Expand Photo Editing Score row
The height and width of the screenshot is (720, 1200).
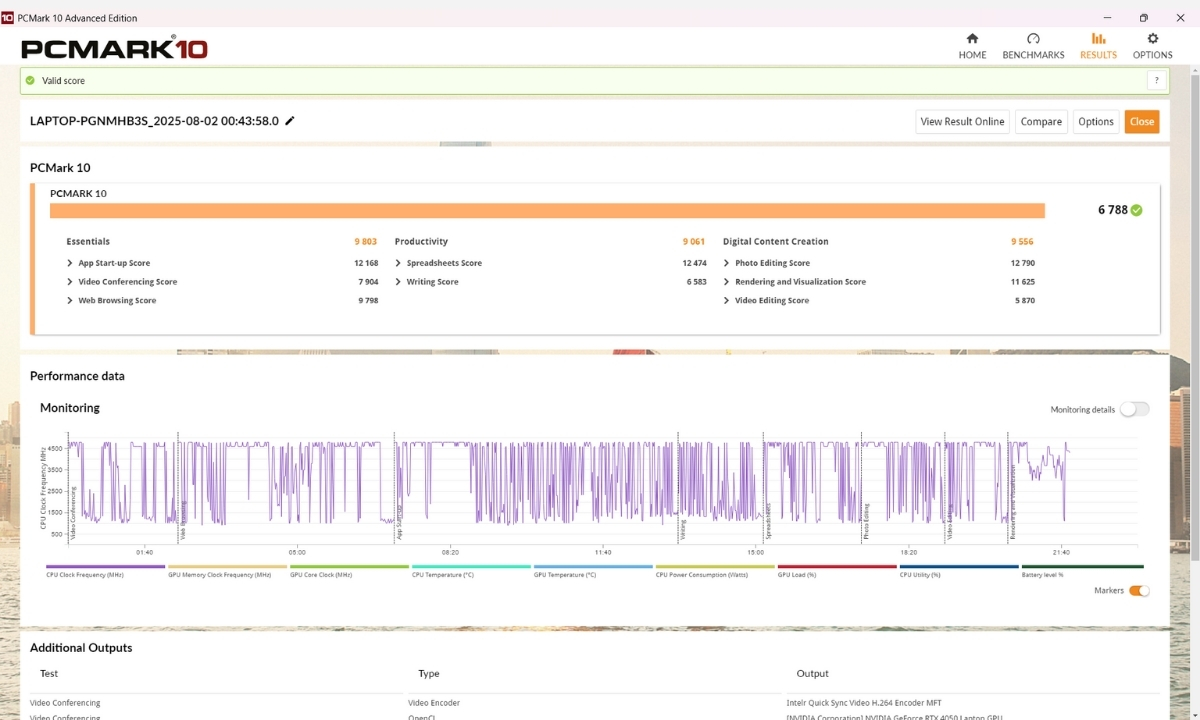click(x=766, y=263)
